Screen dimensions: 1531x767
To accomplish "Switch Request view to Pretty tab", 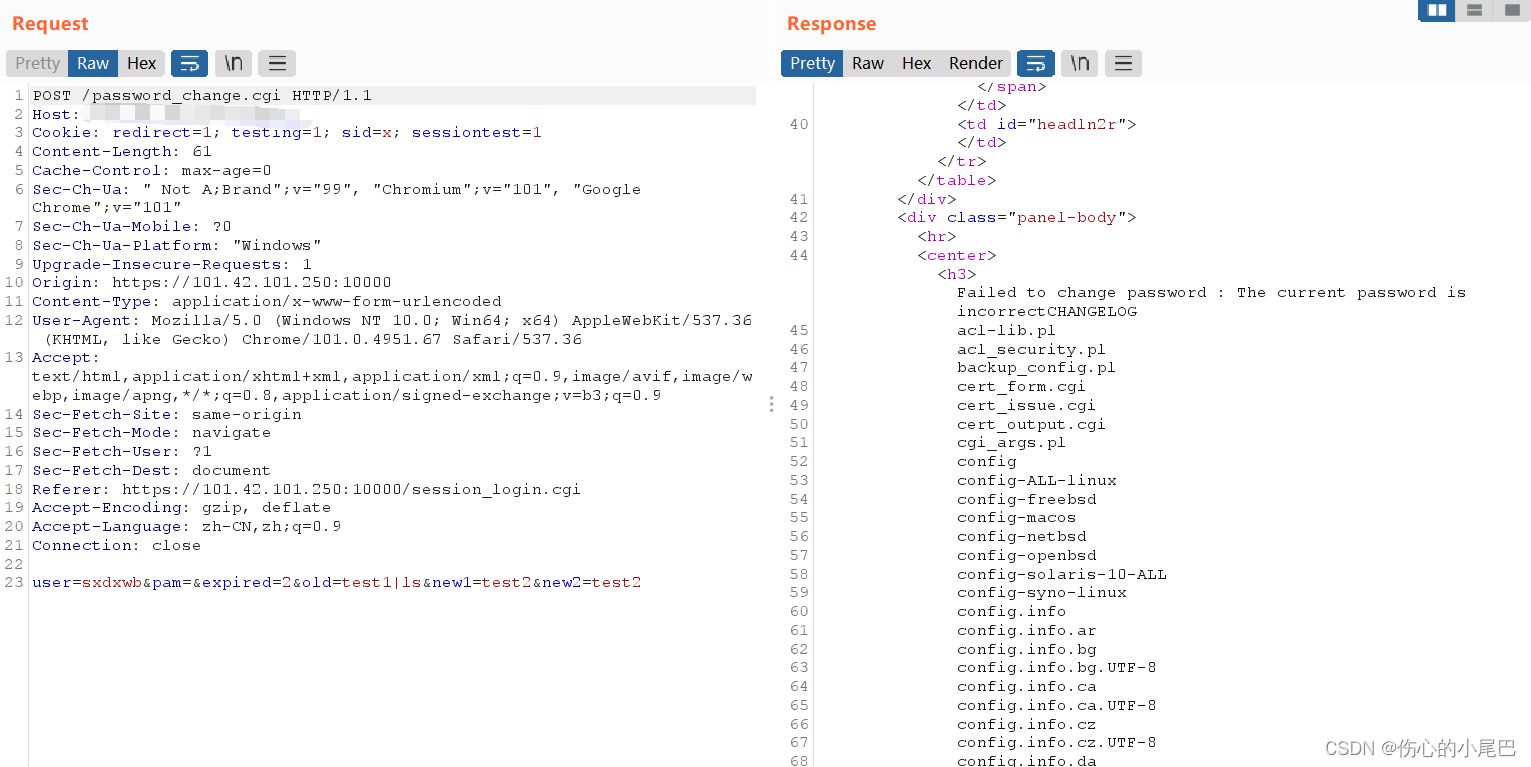I will click(x=38, y=63).
